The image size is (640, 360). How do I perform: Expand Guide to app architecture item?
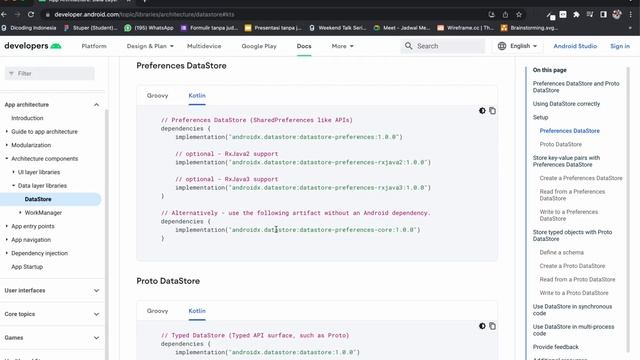pyautogui.click(x=7, y=131)
